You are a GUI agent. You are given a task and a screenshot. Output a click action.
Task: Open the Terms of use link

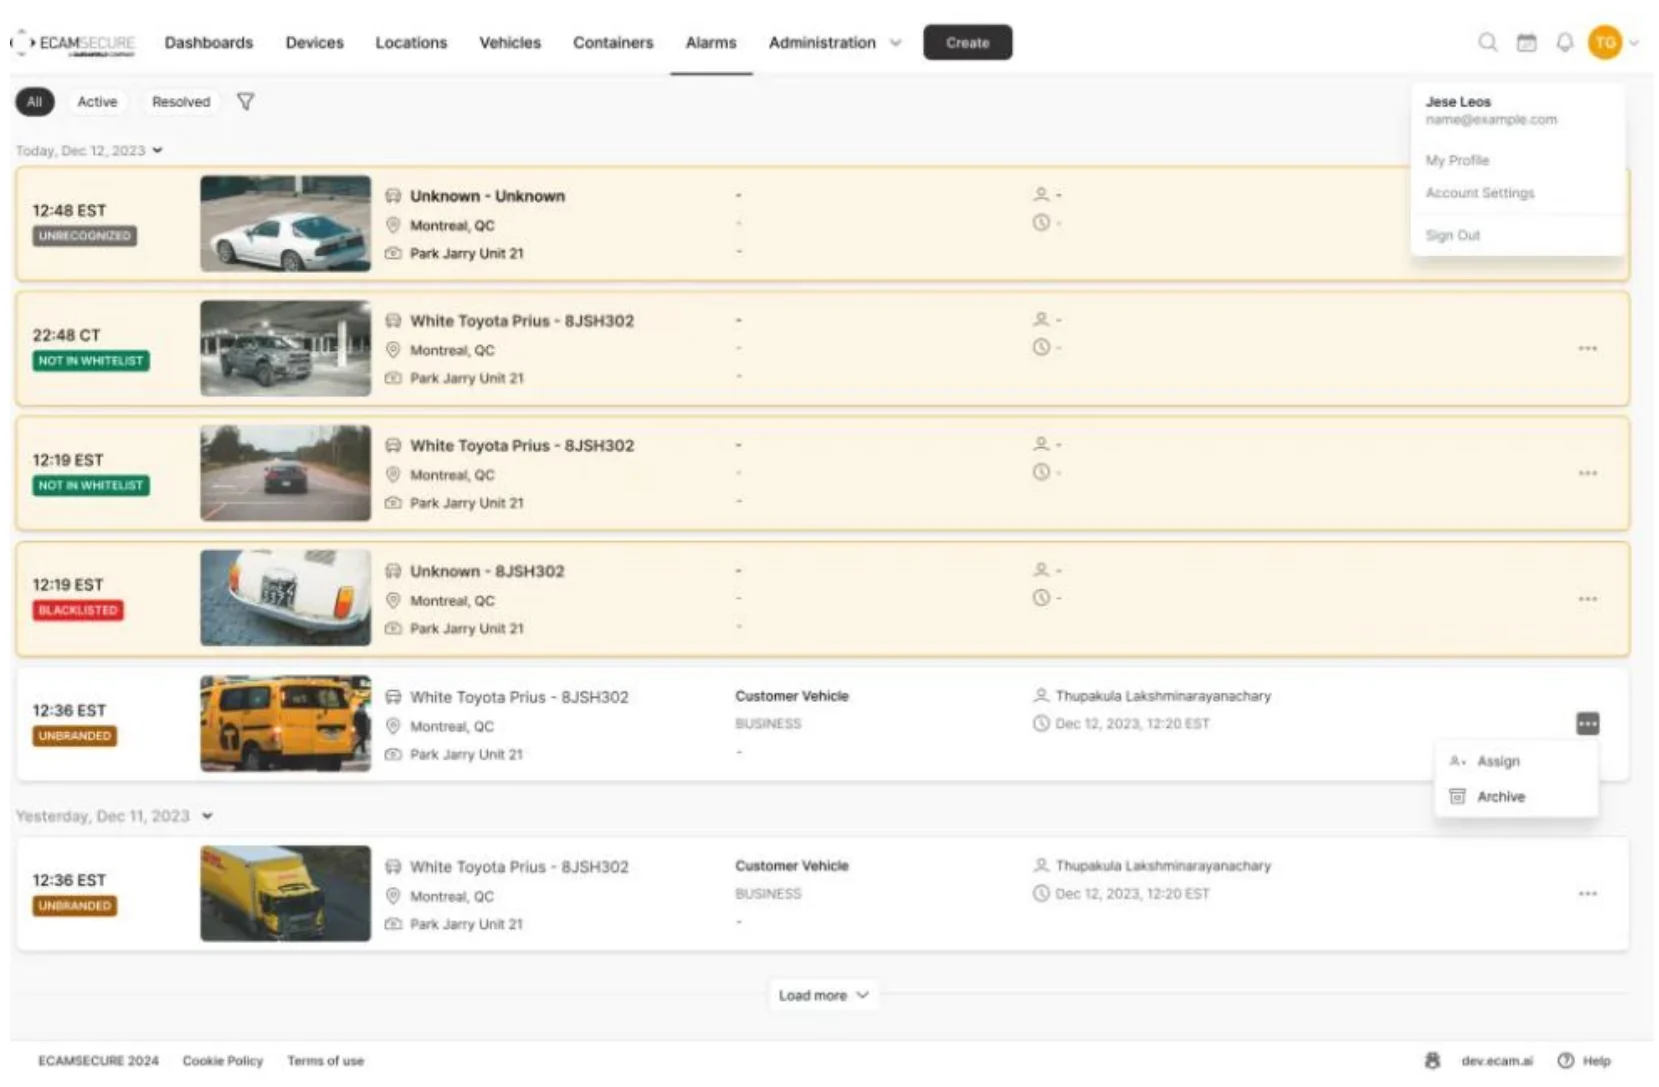(x=325, y=1060)
